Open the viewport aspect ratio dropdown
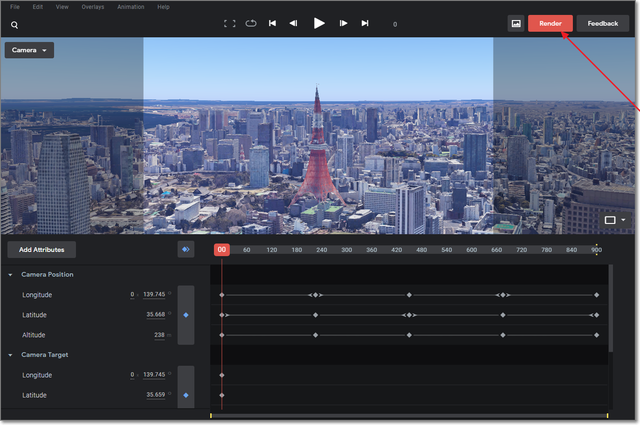The width and height of the screenshot is (640, 425). pyautogui.click(x=613, y=219)
